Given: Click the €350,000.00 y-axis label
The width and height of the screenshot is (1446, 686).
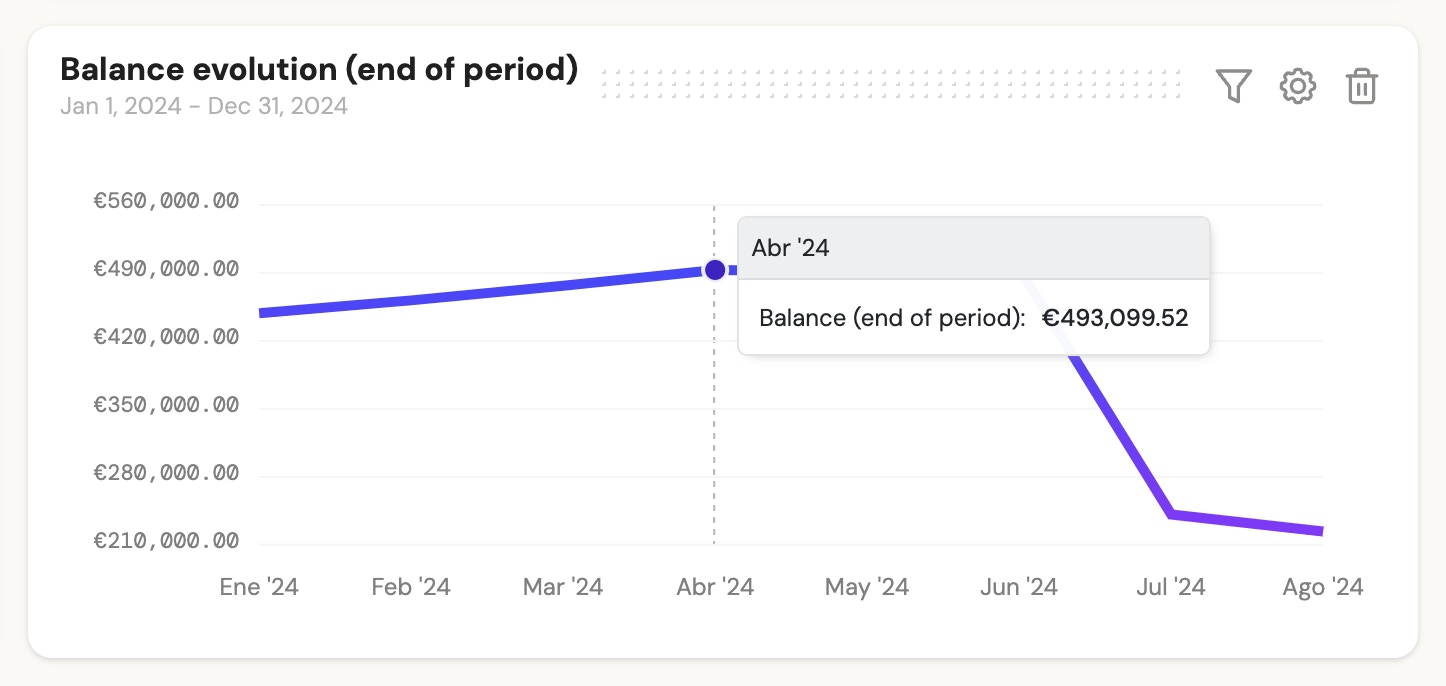Looking at the screenshot, I should pos(167,405).
